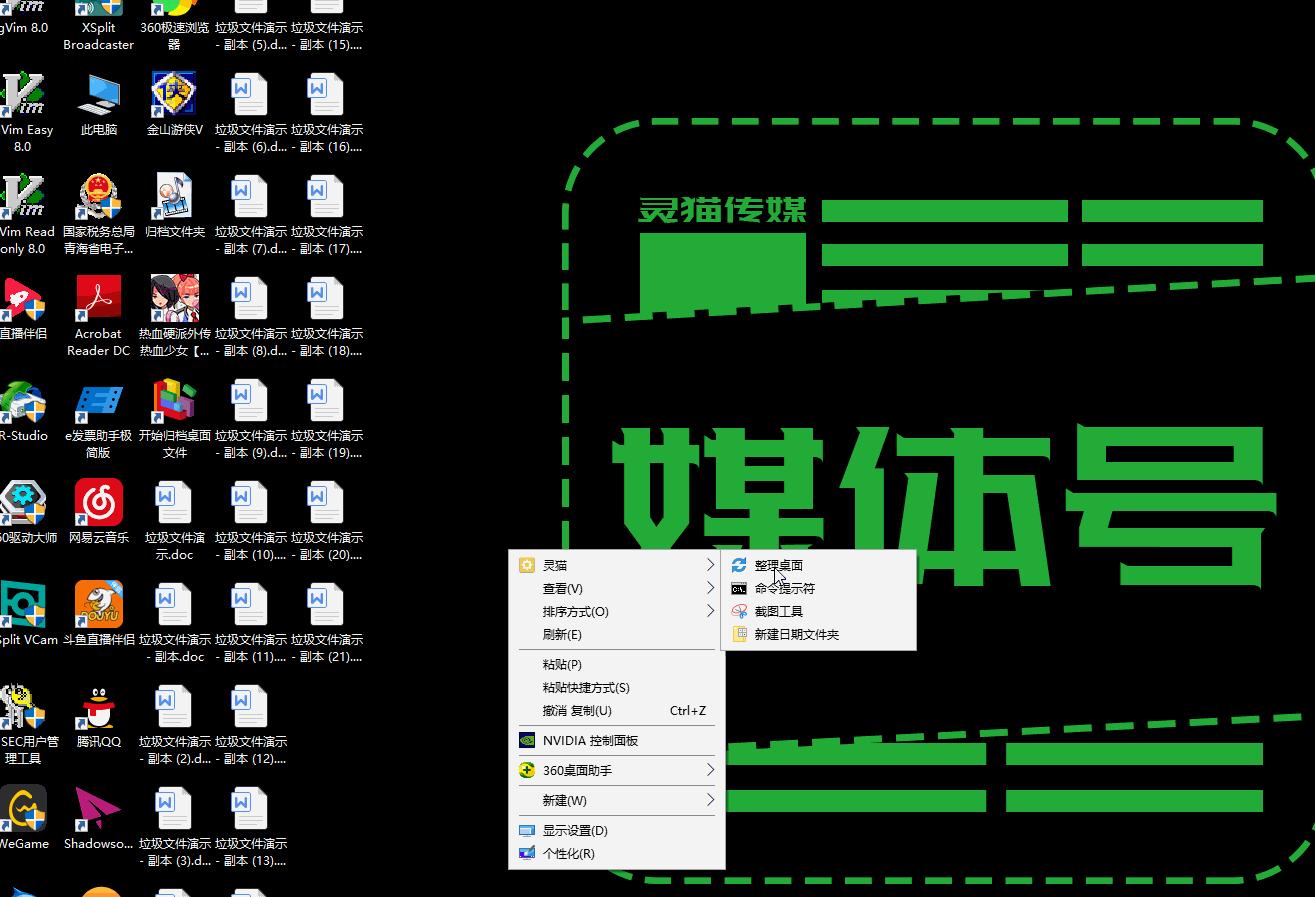Launch XSplit Broadcaster
Image resolution: width=1315 pixels, height=897 pixels.
click(x=97, y=12)
